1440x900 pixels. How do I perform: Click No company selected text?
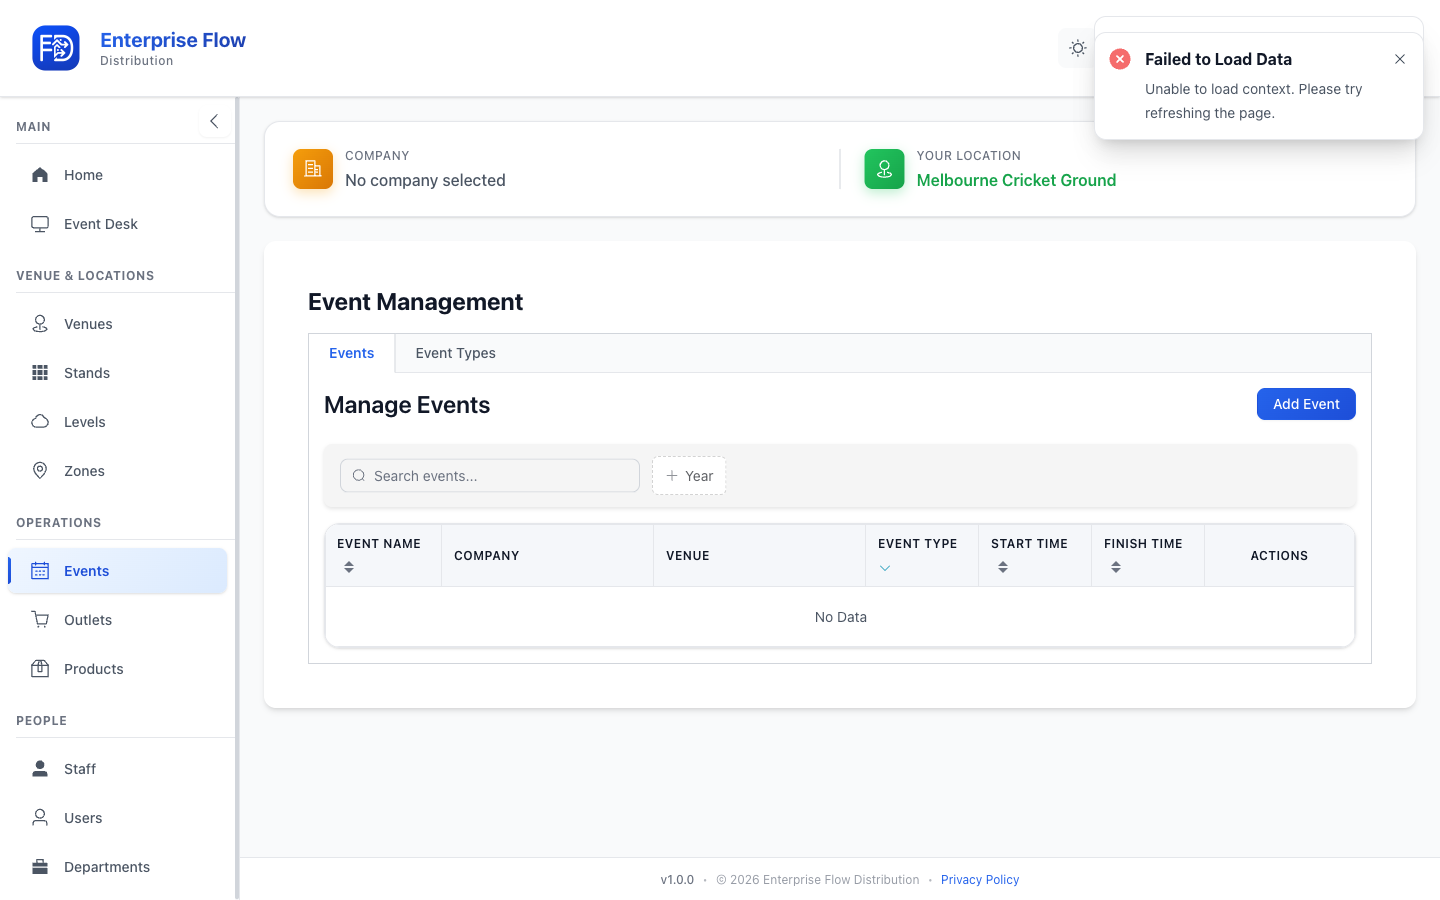coord(425,180)
